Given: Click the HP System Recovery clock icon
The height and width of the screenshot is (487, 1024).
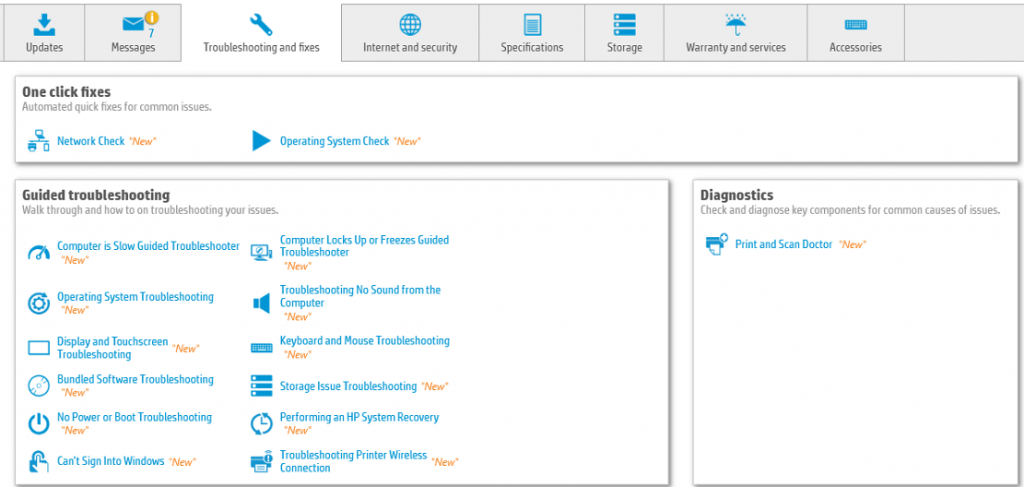Looking at the screenshot, I should point(261,423).
